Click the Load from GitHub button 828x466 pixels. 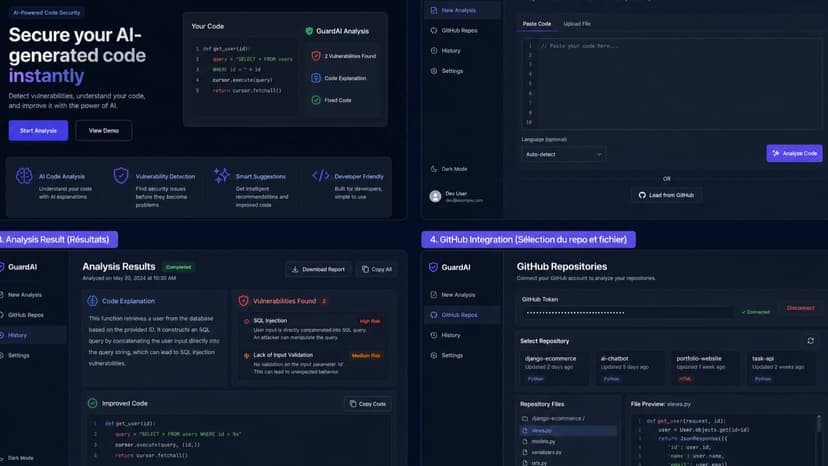point(666,195)
